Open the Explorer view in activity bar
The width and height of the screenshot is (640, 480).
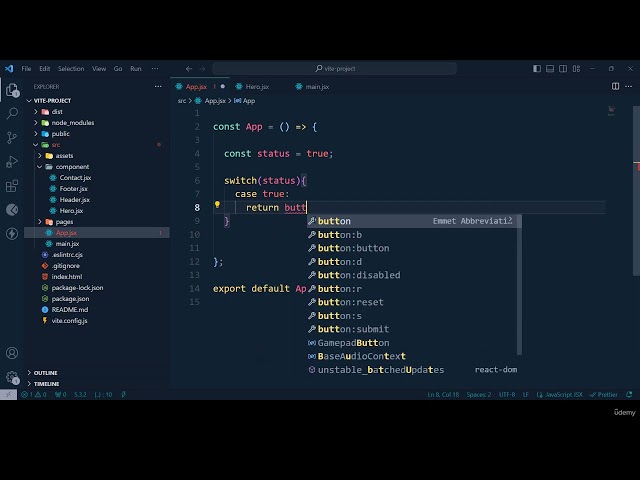pos(12,90)
